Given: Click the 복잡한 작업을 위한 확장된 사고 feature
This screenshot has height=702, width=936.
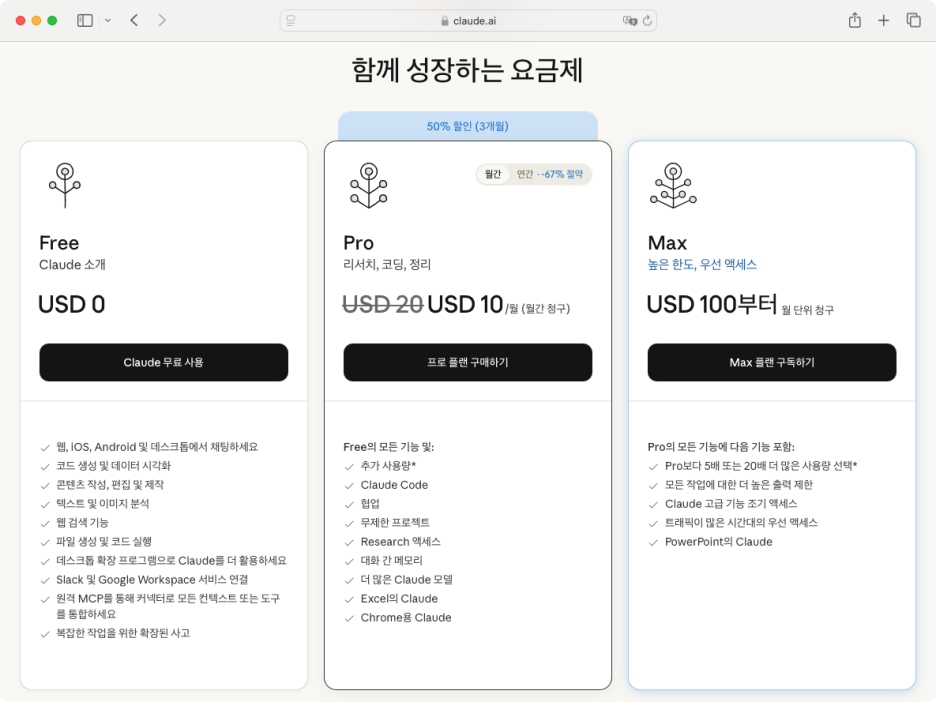Looking at the screenshot, I should tap(123, 633).
